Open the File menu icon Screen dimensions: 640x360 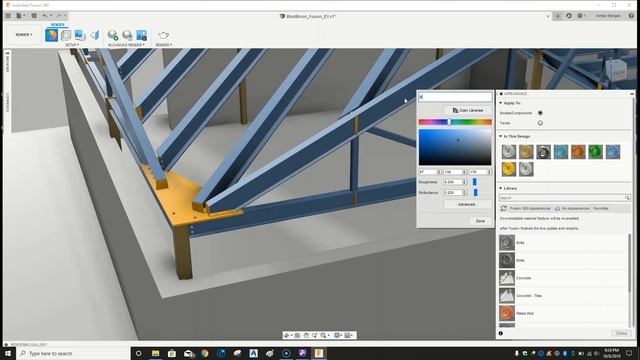pos(20,16)
